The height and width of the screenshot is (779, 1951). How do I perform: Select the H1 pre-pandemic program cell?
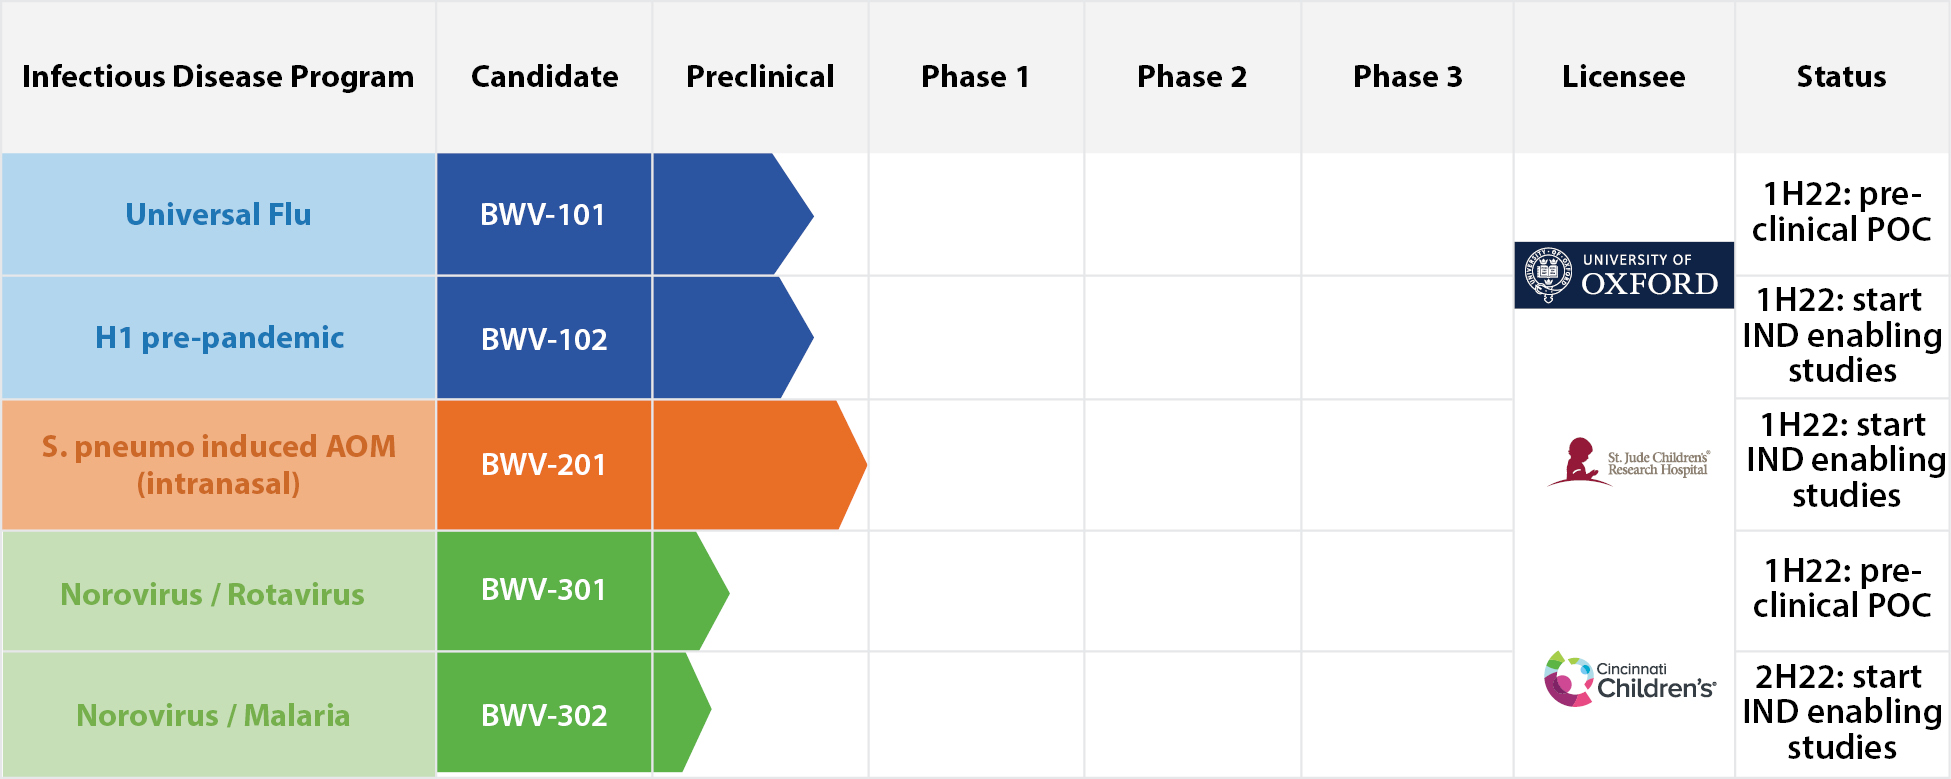(219, 338)
